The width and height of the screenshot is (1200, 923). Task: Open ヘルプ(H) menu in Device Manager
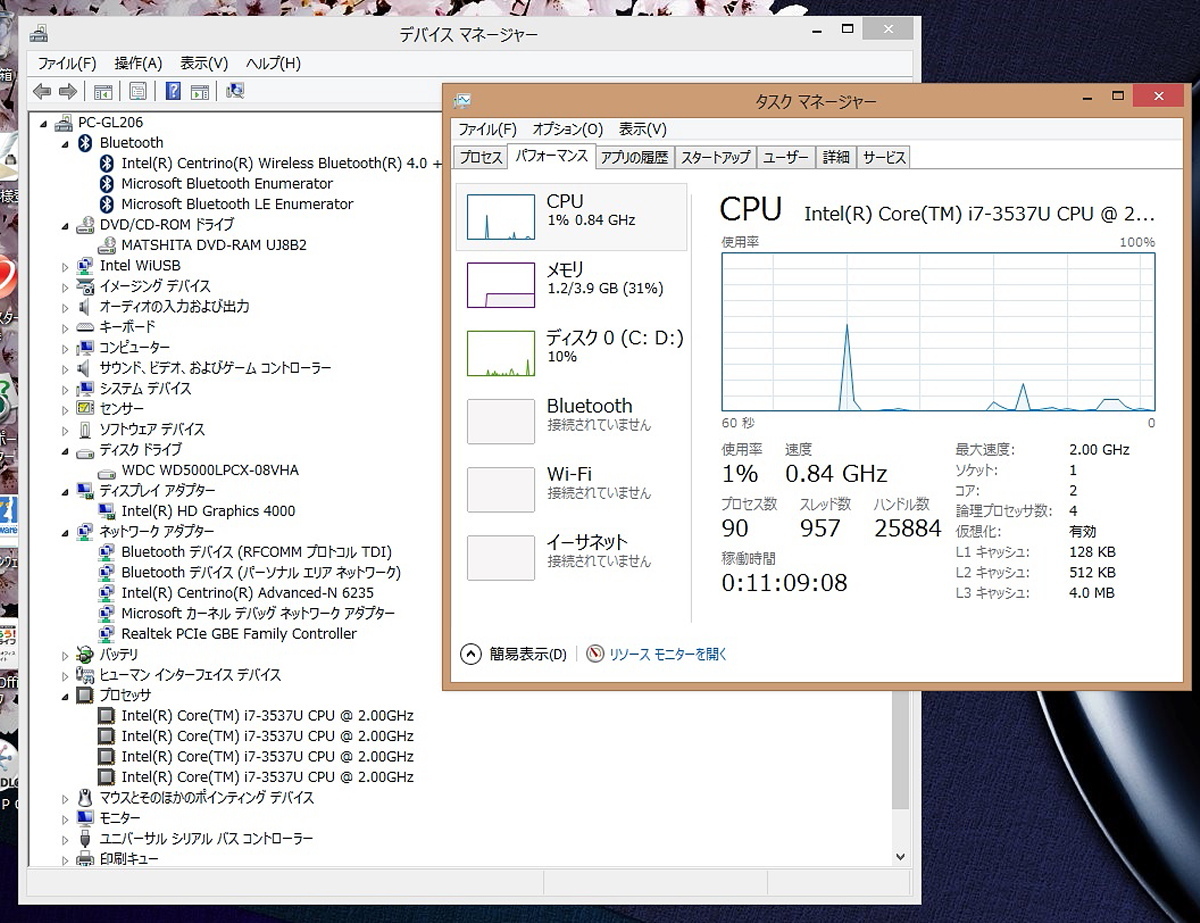point(273,63)
